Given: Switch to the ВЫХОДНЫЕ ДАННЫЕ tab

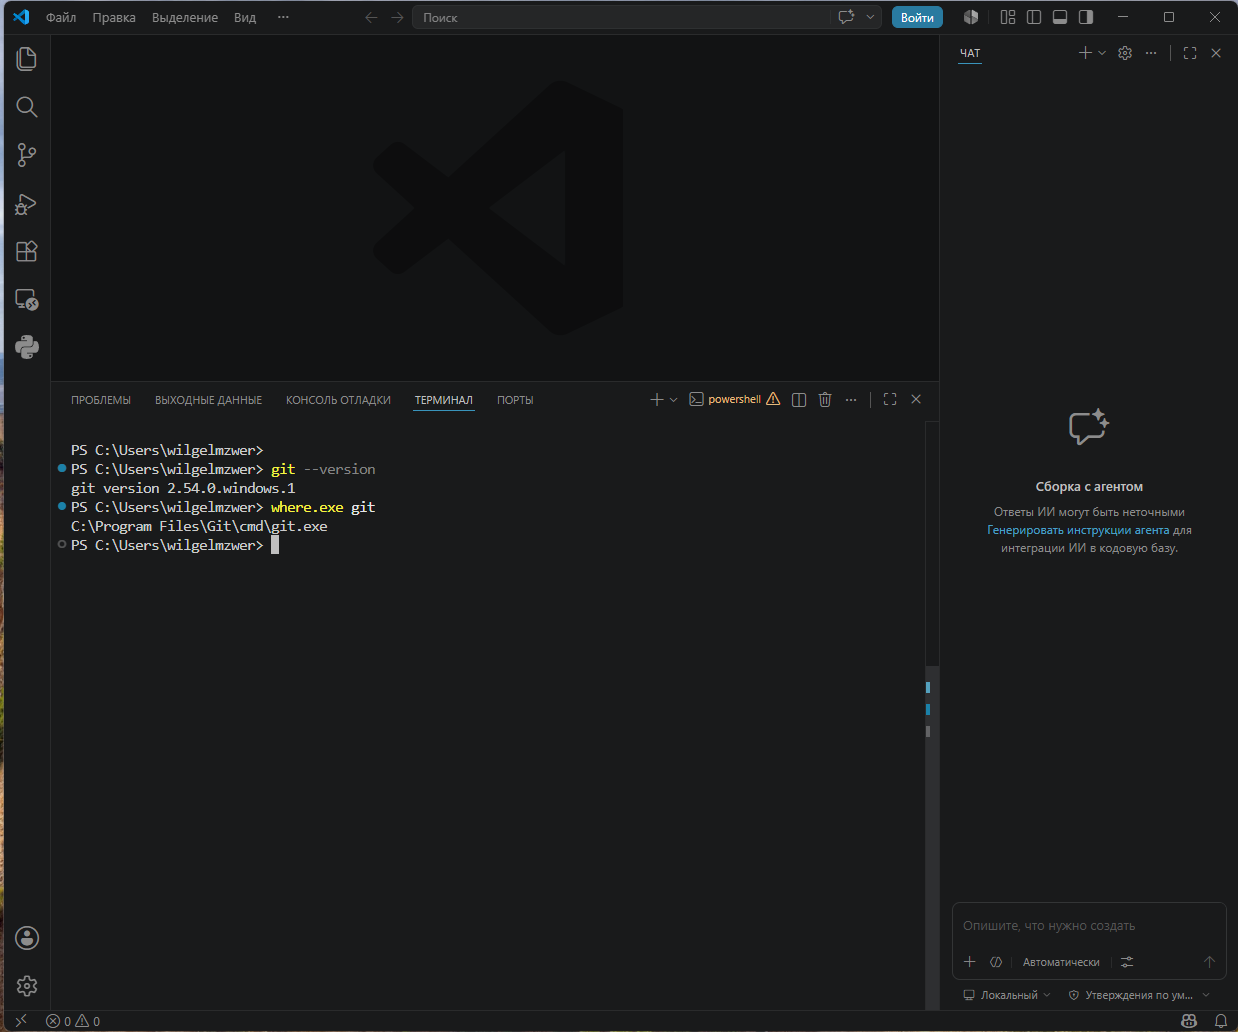Looking at the screenshot, I should pos(208,400).
